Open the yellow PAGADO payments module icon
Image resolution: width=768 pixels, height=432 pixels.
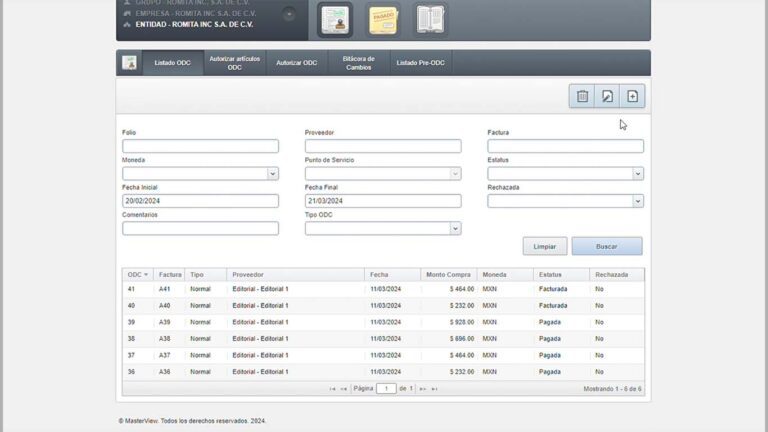coord(383,19)
